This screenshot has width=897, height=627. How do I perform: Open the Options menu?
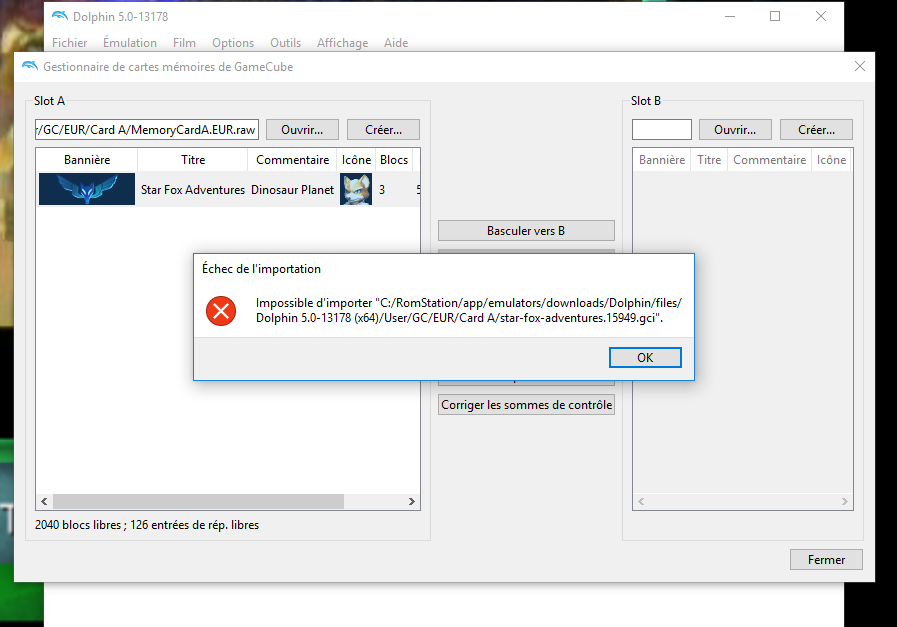pyautogui.click(x=233, y=43)
